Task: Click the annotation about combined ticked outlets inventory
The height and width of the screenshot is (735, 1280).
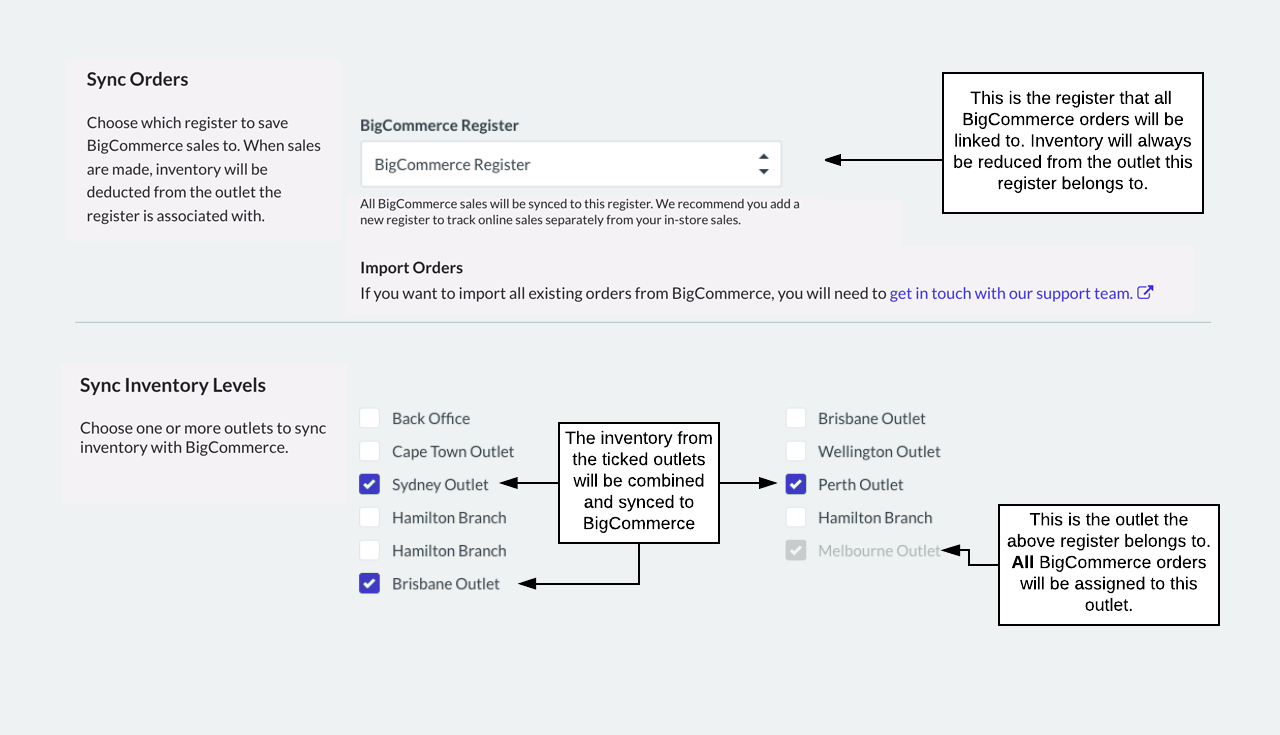Action: pyautogui.click(x=639, y=481)
